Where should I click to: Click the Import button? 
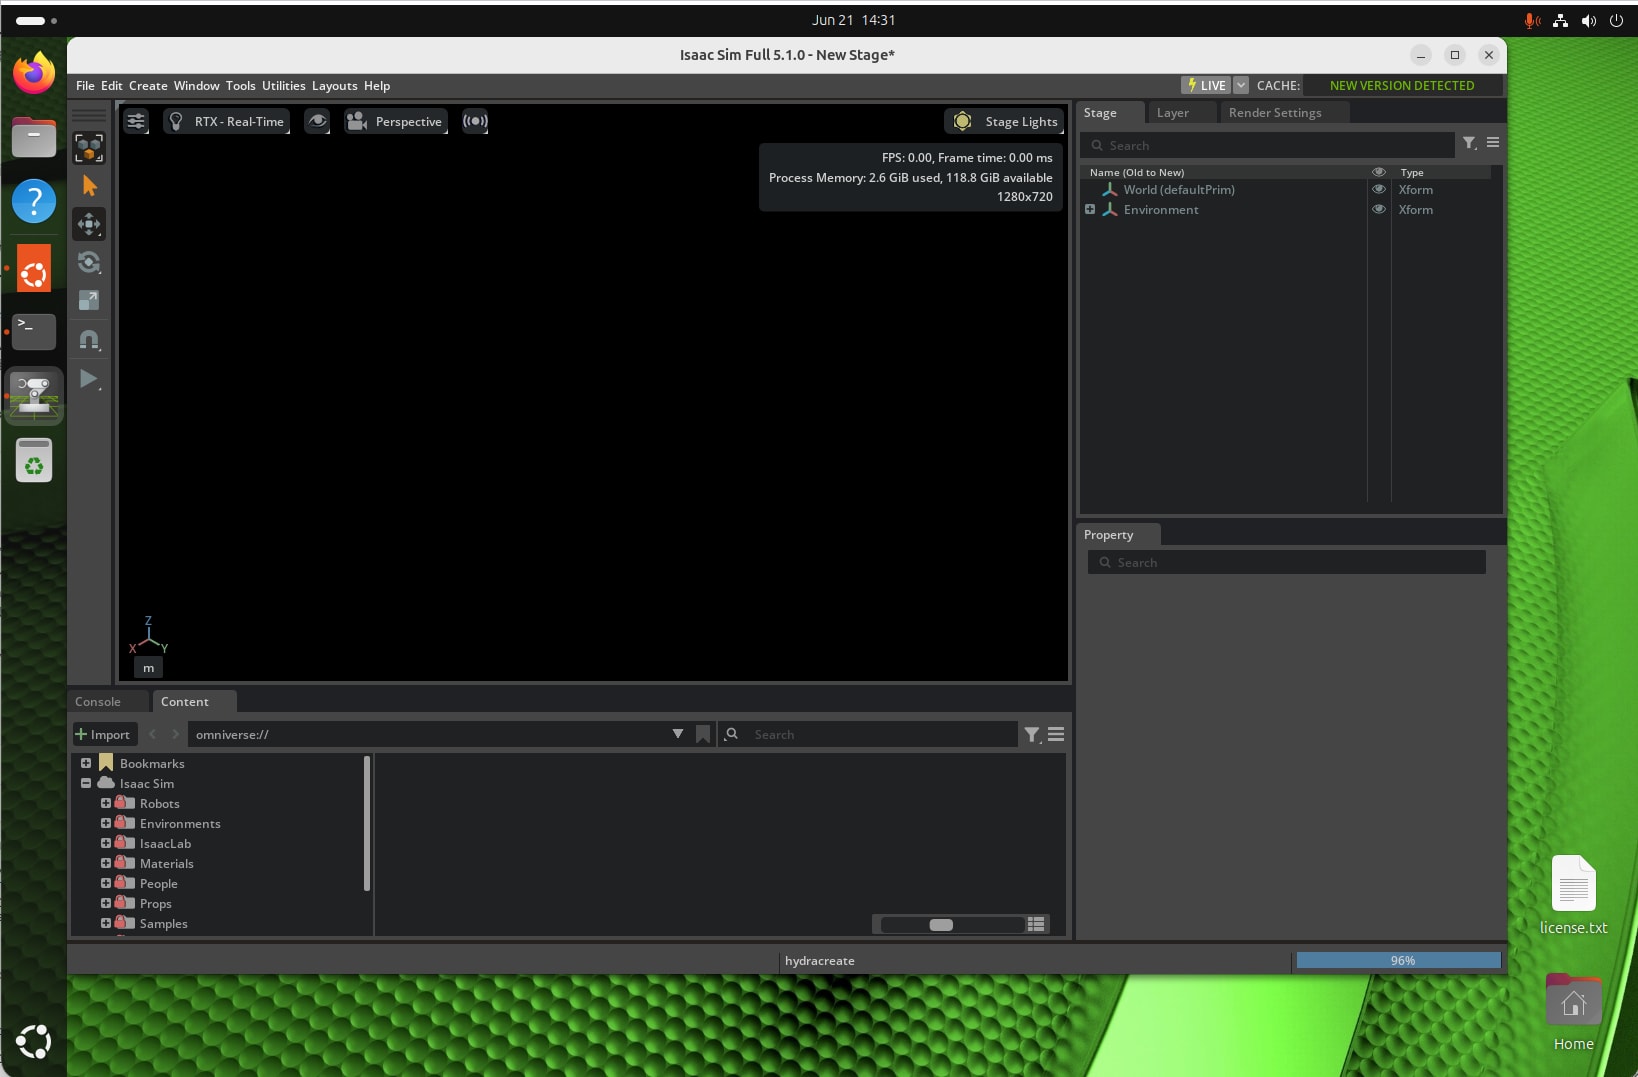click(x=103, y=734)
